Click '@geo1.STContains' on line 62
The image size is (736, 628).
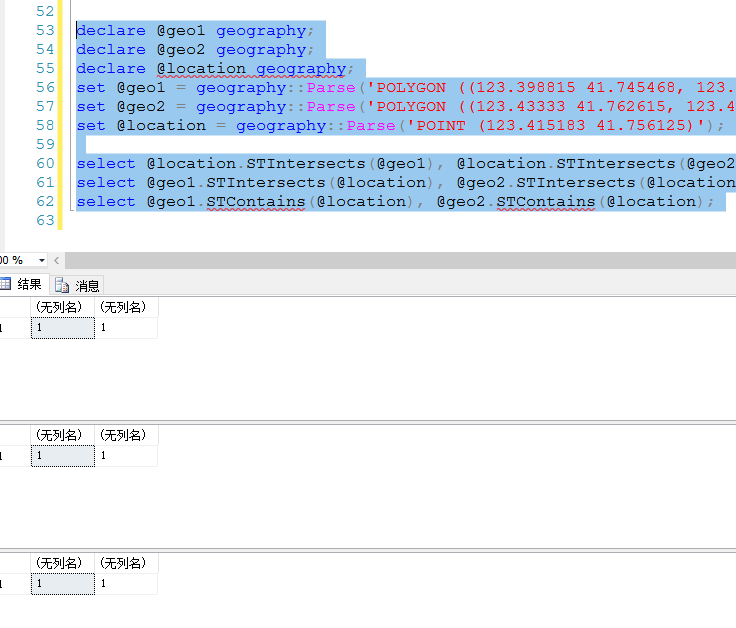[226, 202]
